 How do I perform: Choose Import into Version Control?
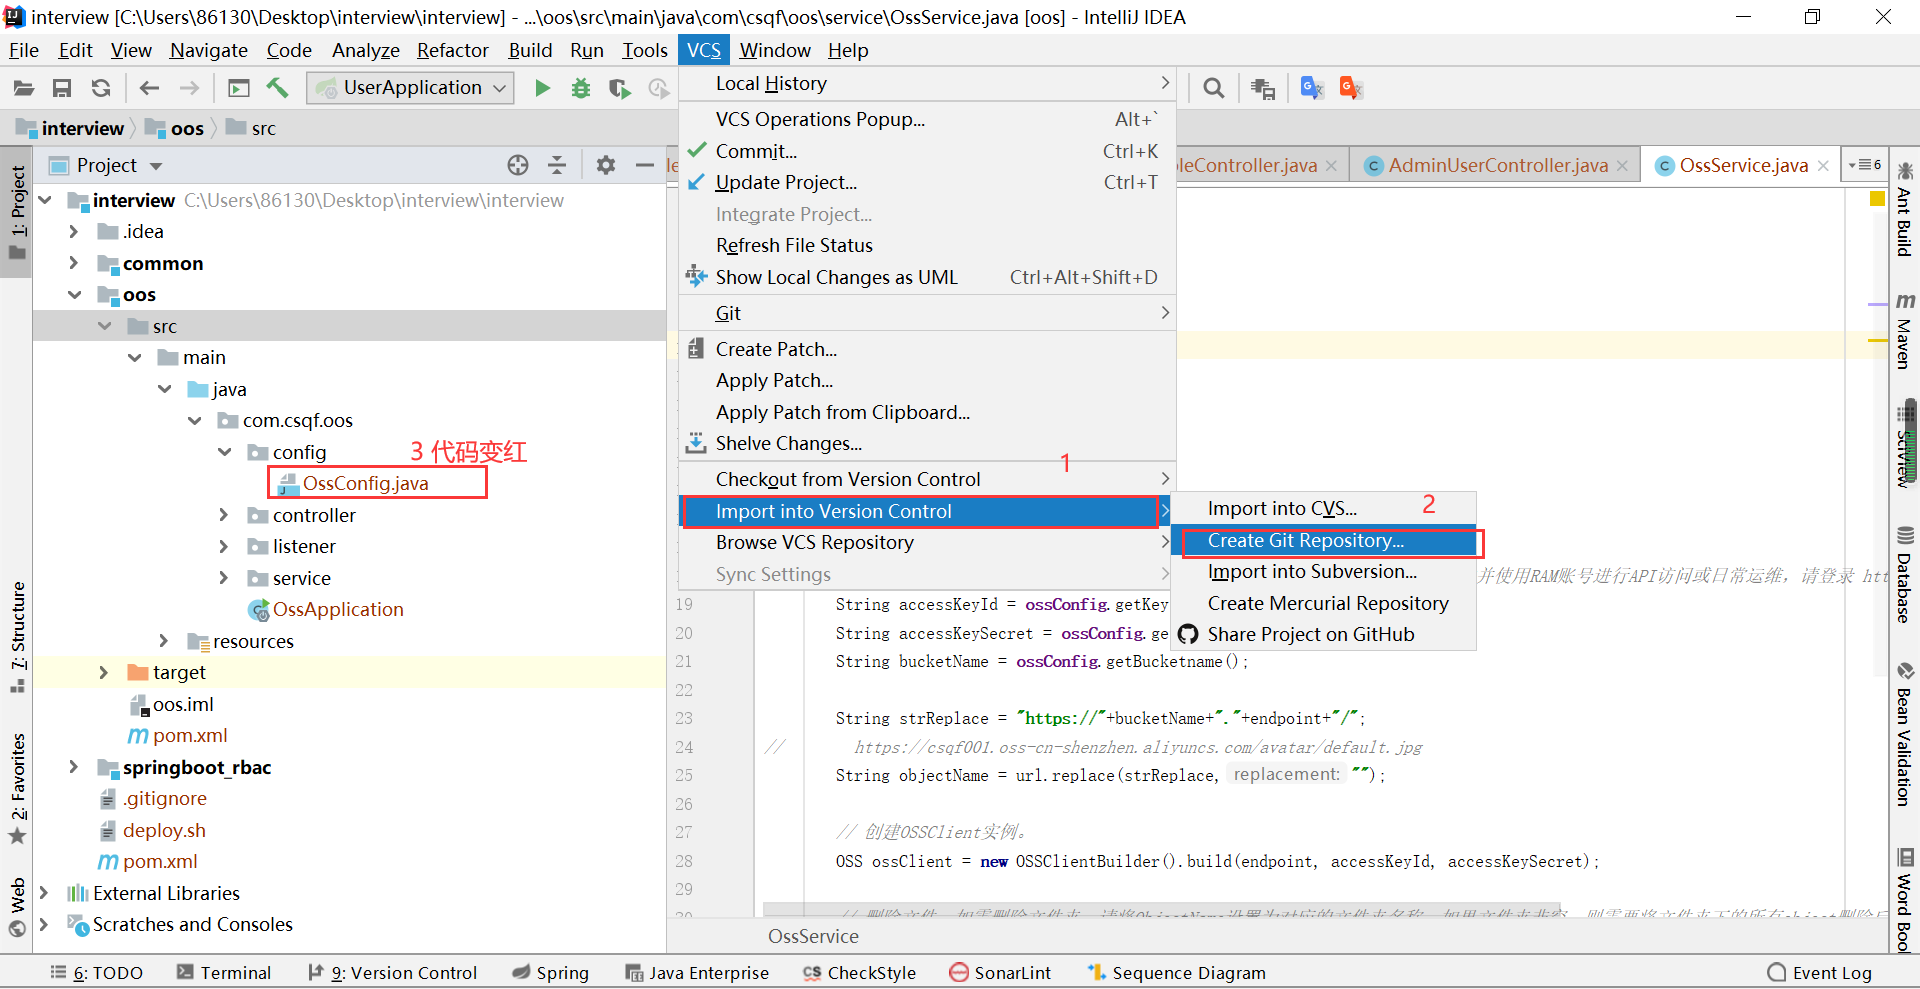[x=926, y=512]
